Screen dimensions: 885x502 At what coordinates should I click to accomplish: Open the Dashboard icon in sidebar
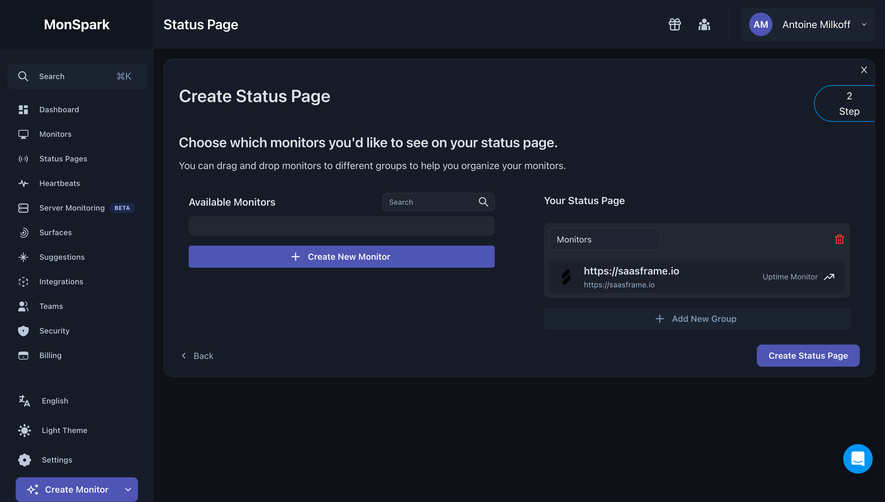[23, 110]
